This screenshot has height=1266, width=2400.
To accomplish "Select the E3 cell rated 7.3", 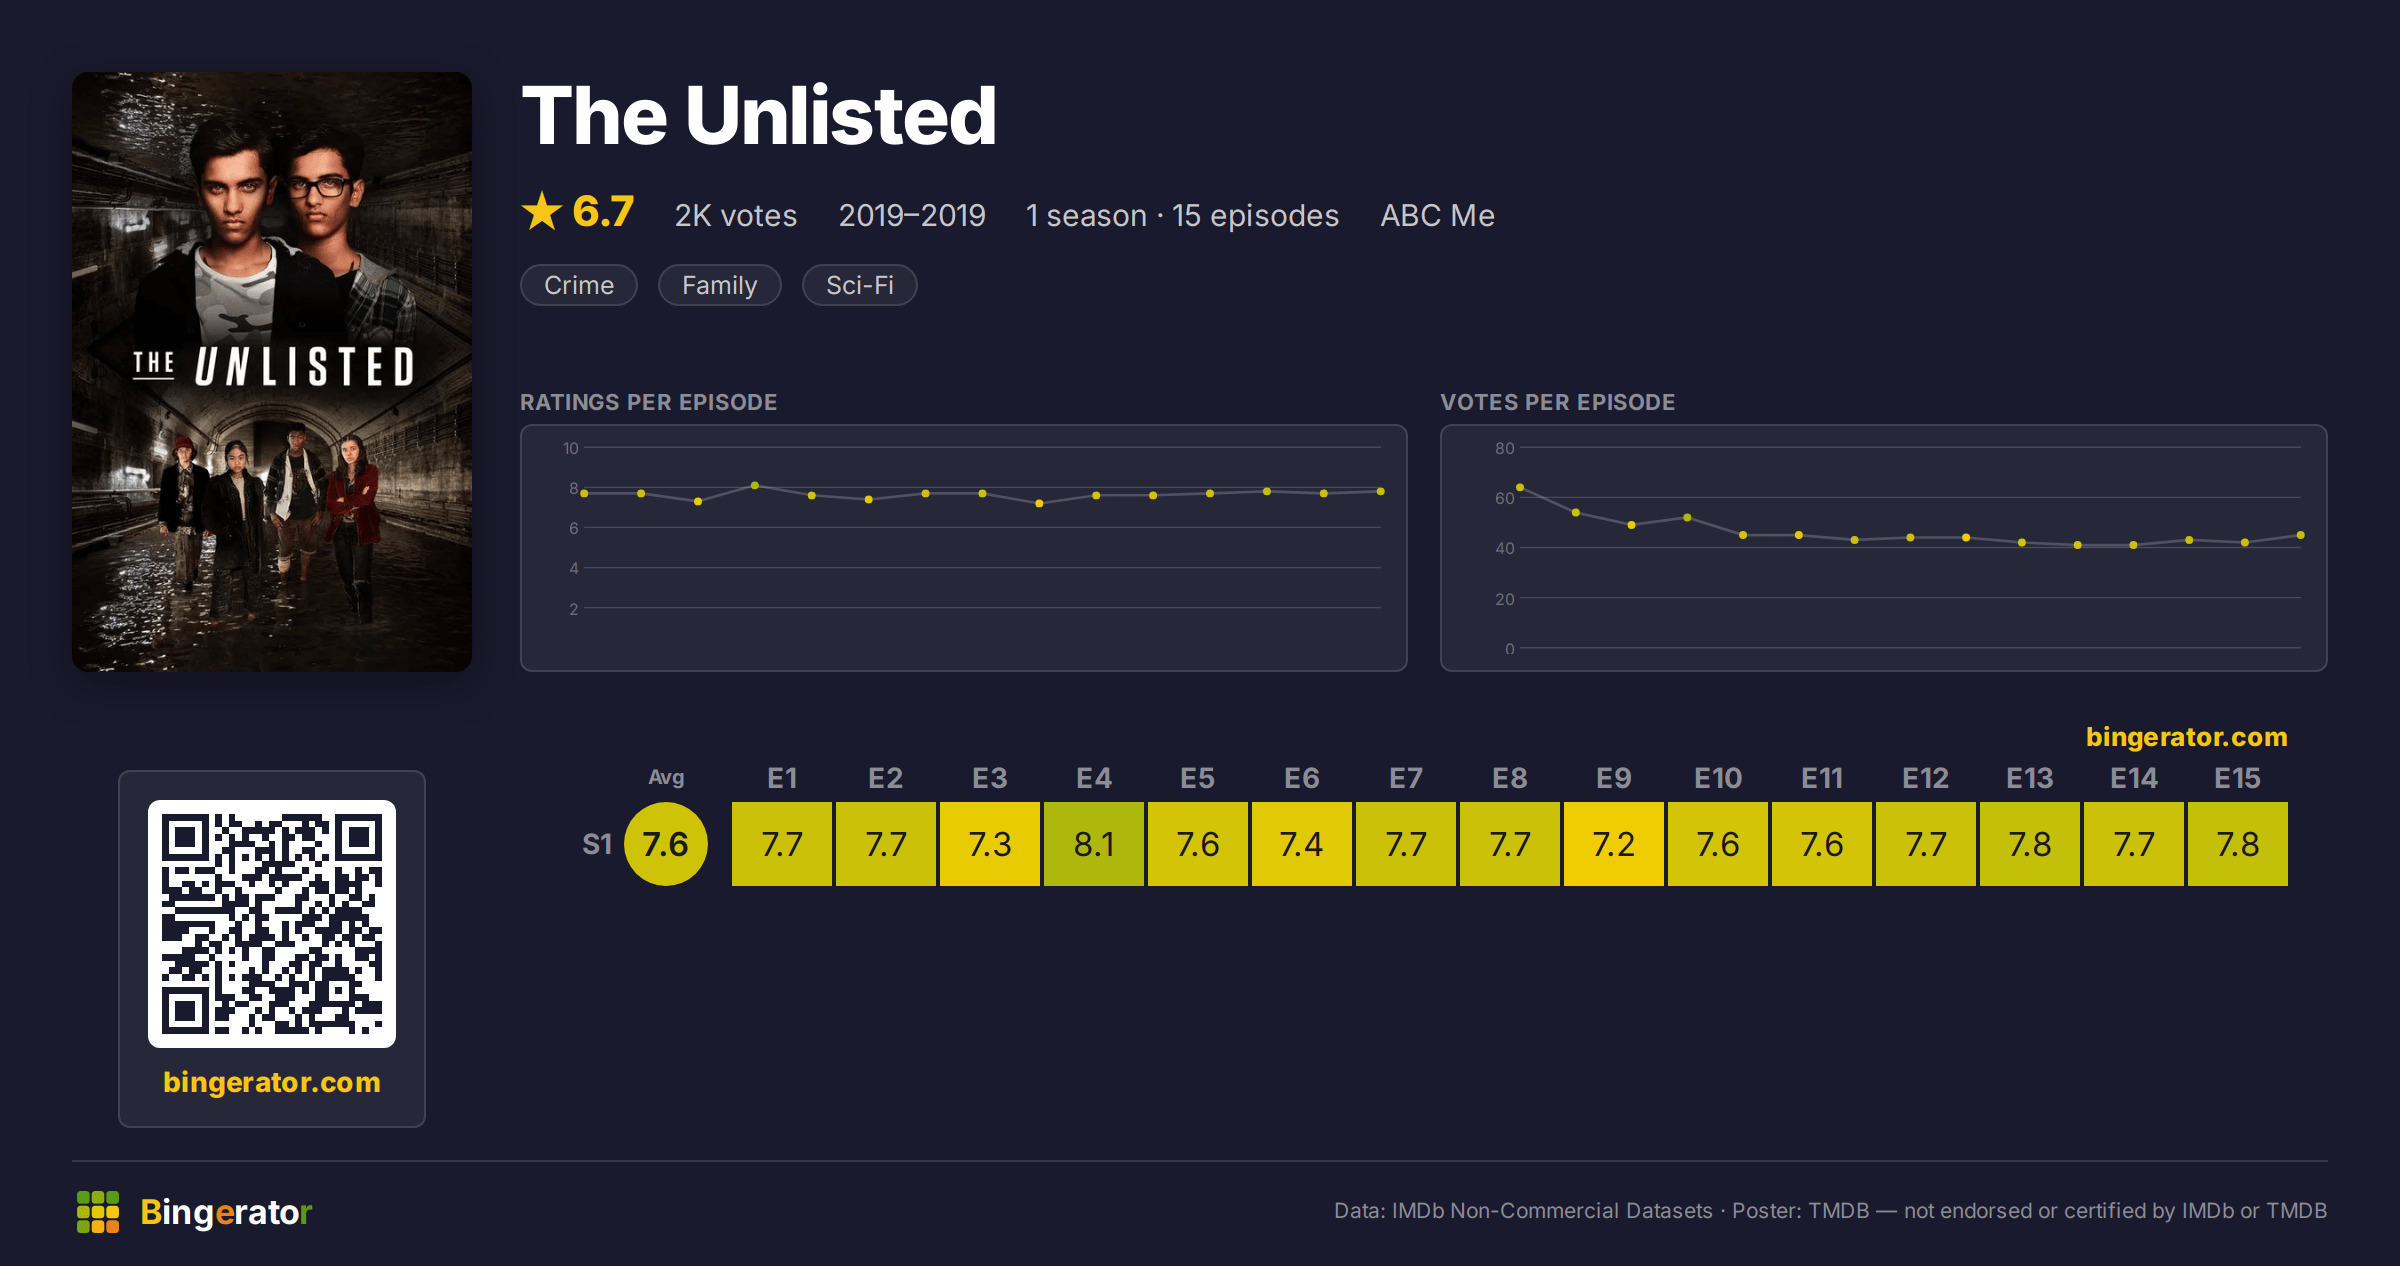I will (x=990, y=844).
